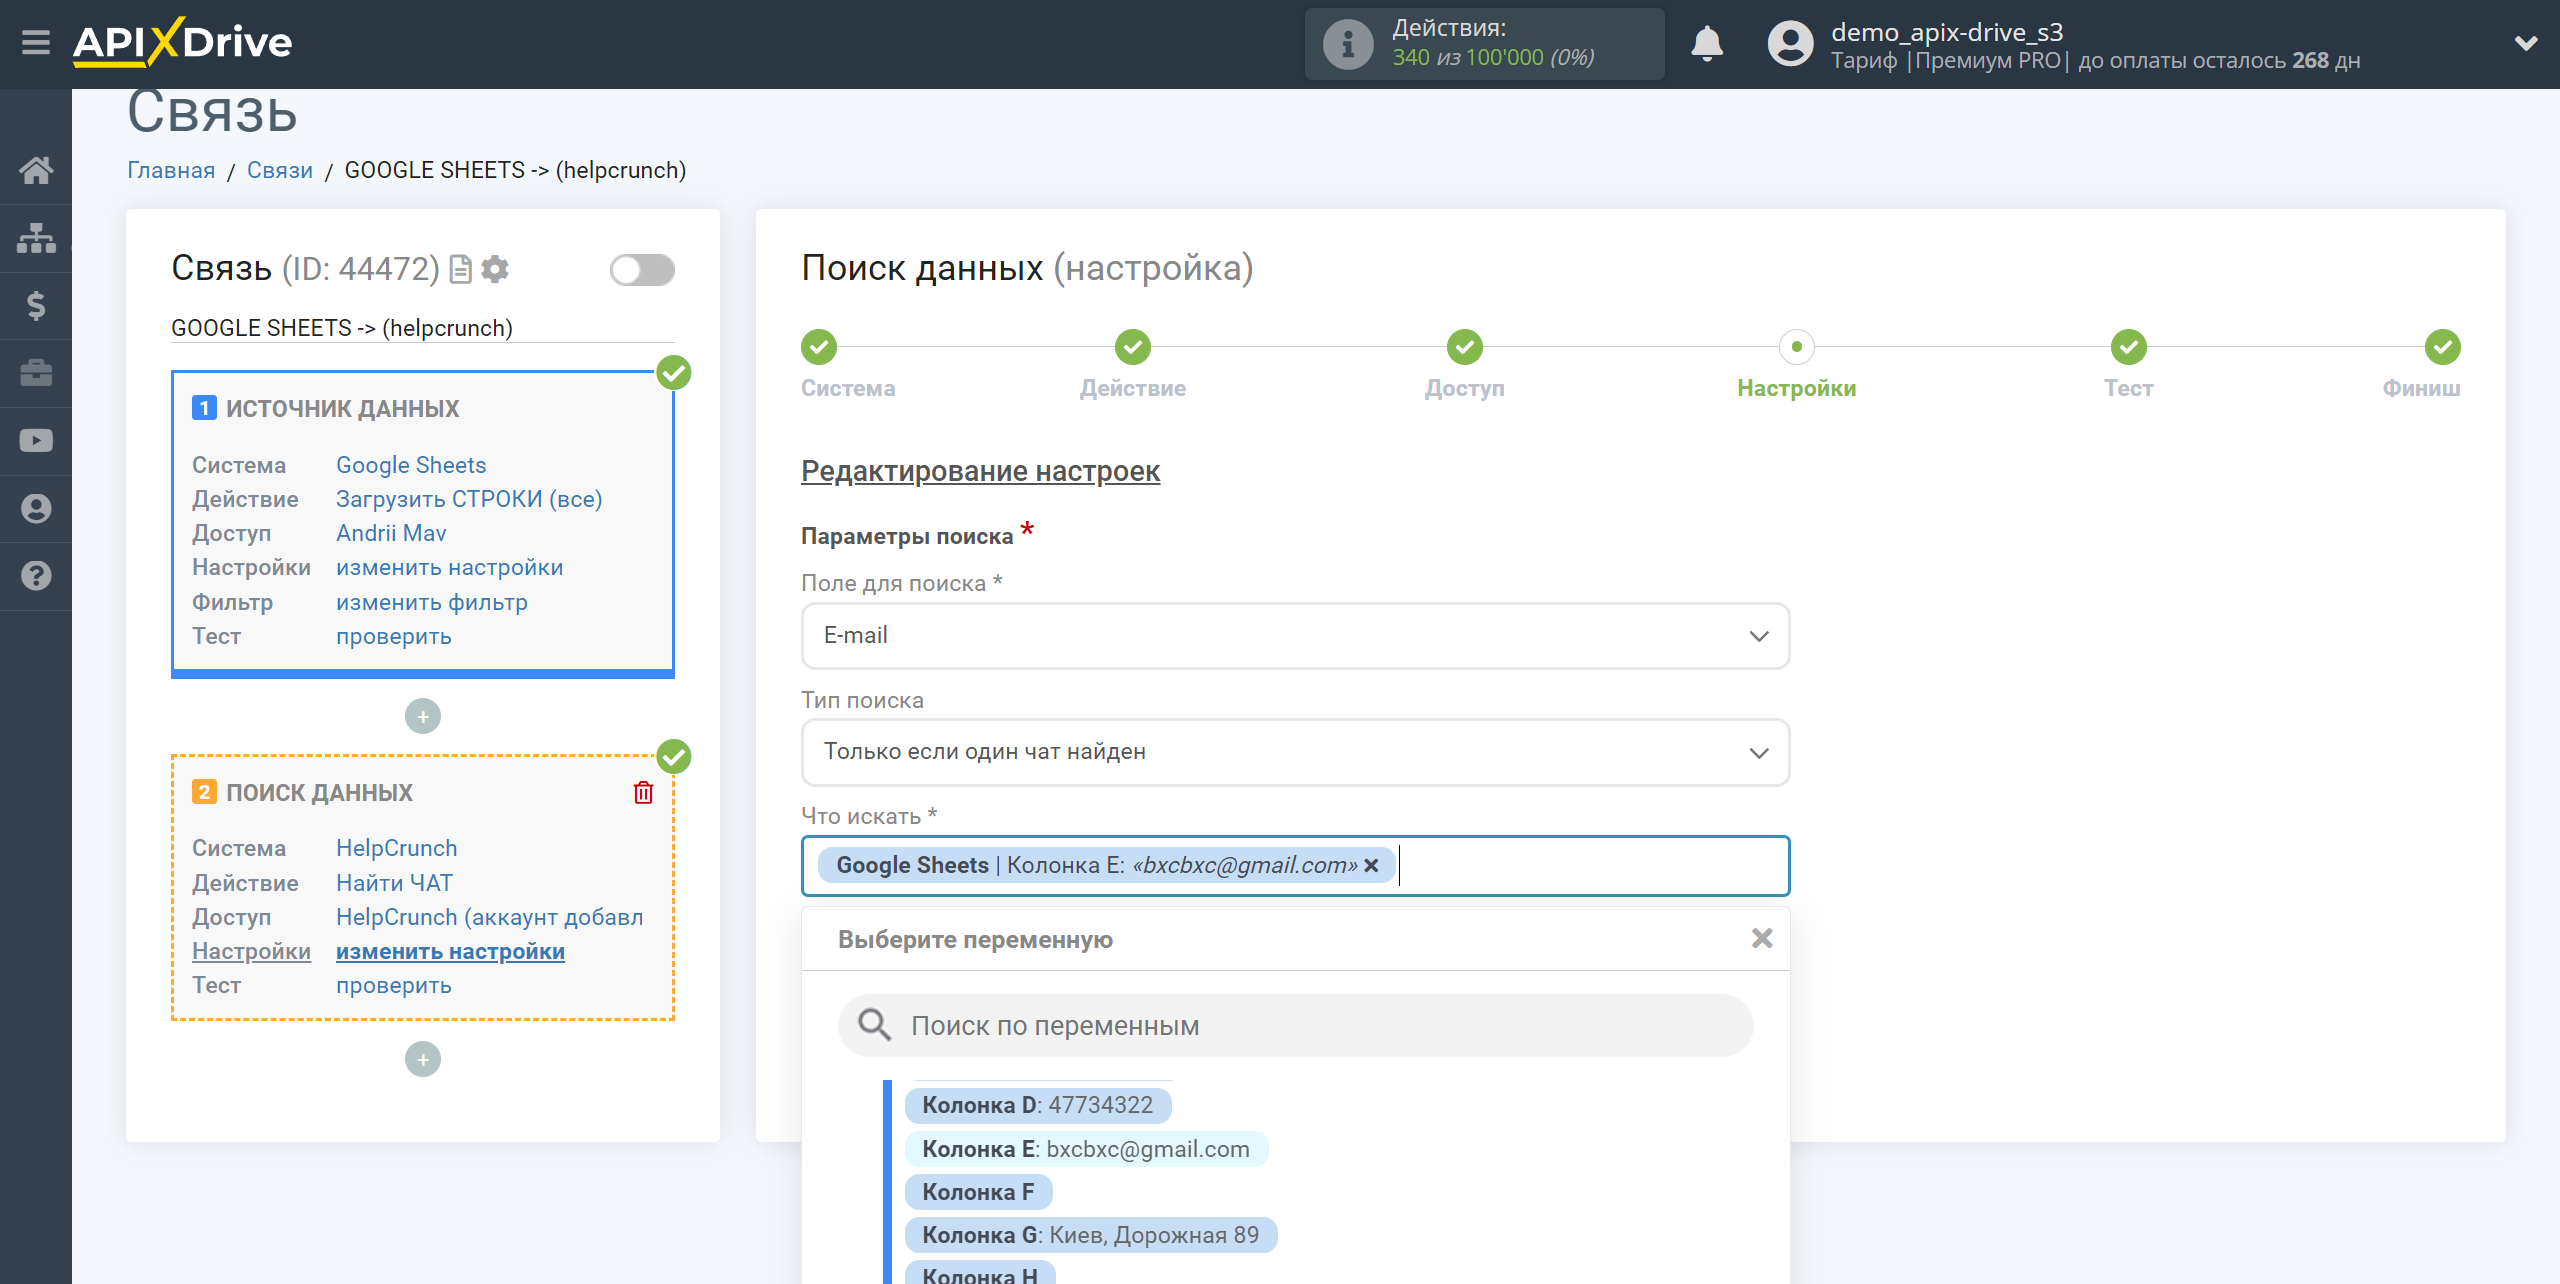Click the connection name GOOGLE SHEETS field
This screenshot has width=2560, height=1284.
(423, 328)
